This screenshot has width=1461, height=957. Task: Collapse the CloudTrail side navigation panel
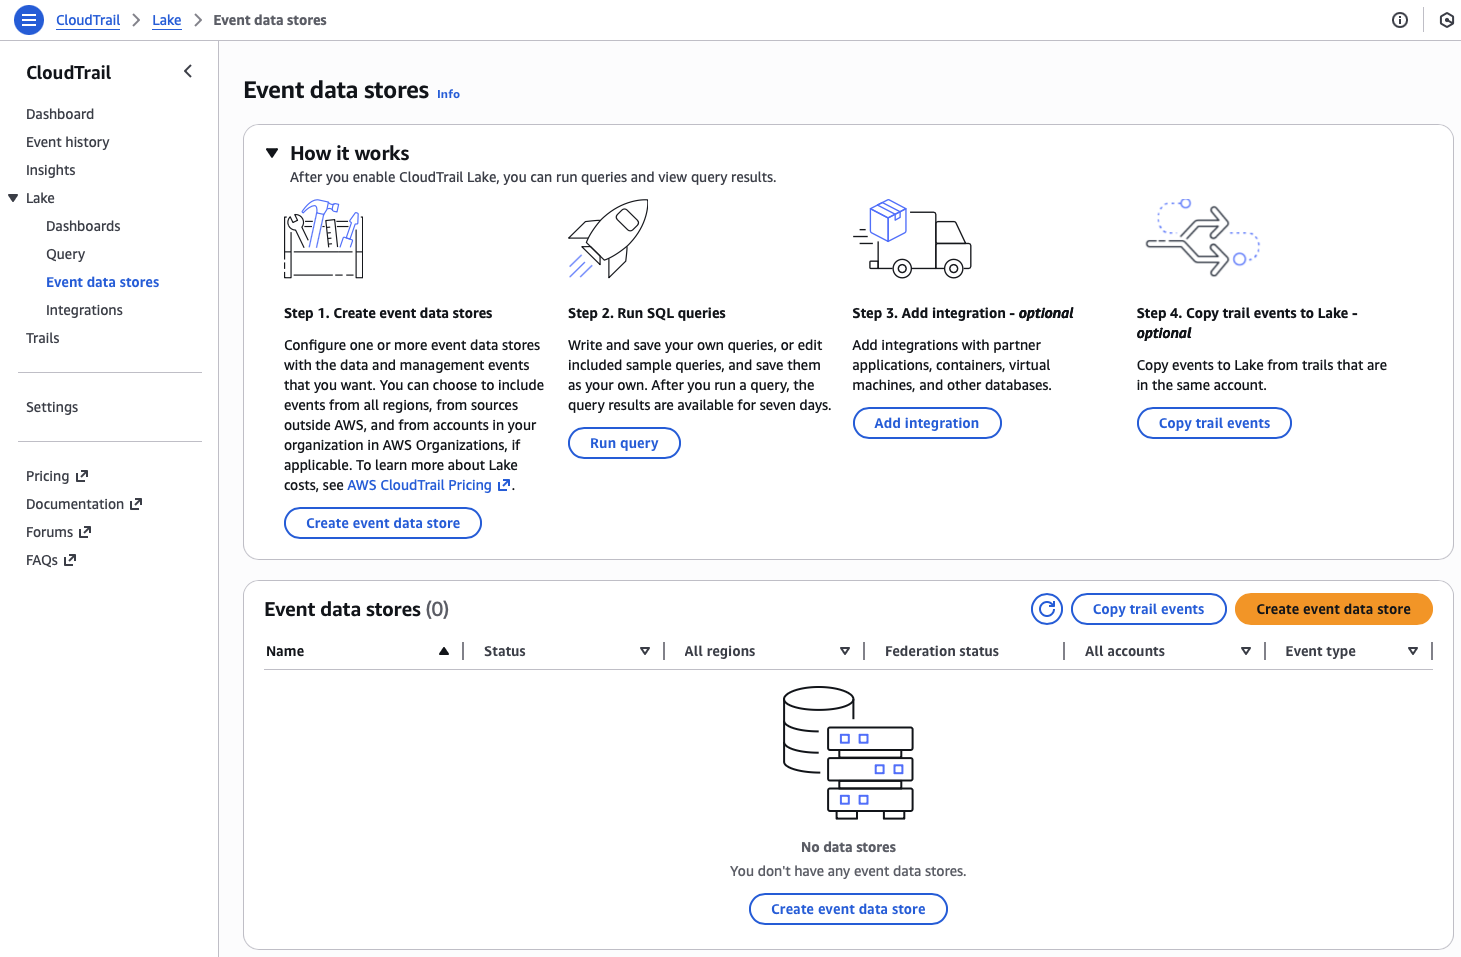coord(188,71)
